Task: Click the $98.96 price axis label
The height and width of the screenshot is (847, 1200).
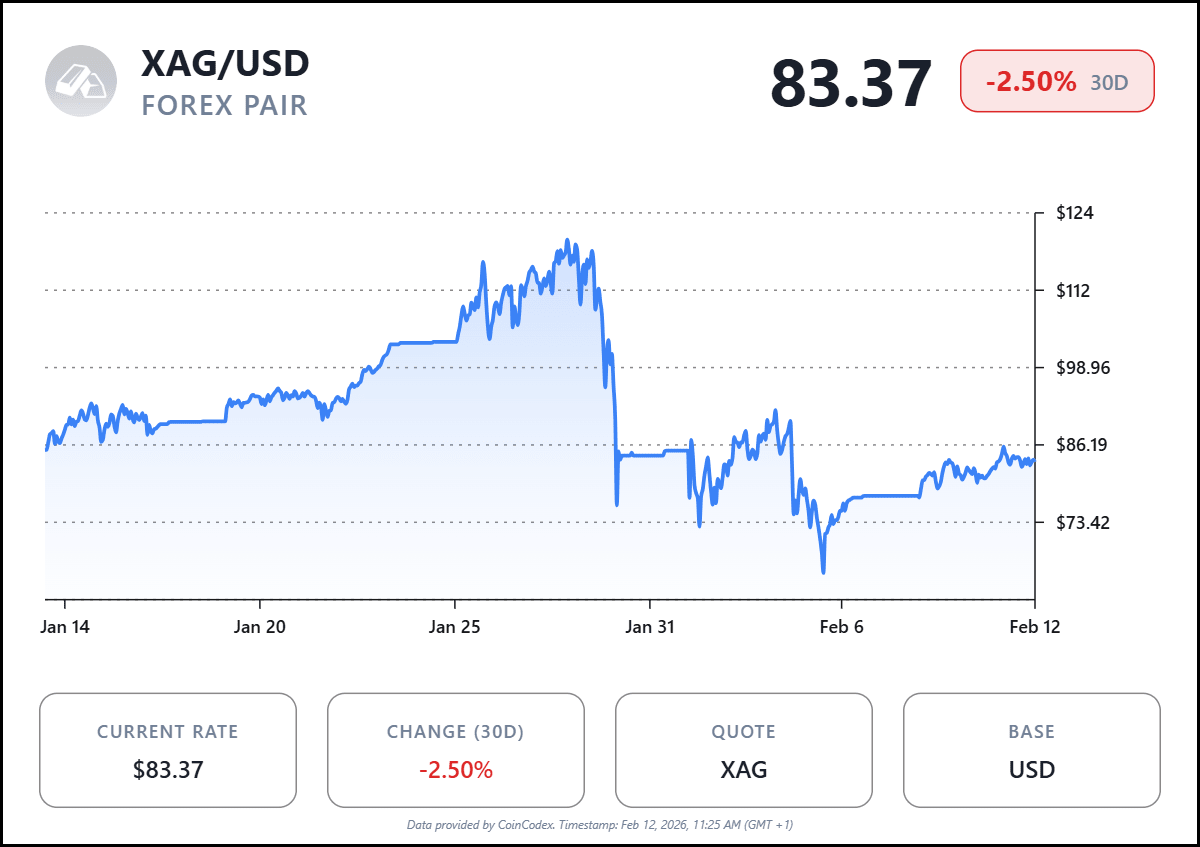Action: tap(1083, 368)
